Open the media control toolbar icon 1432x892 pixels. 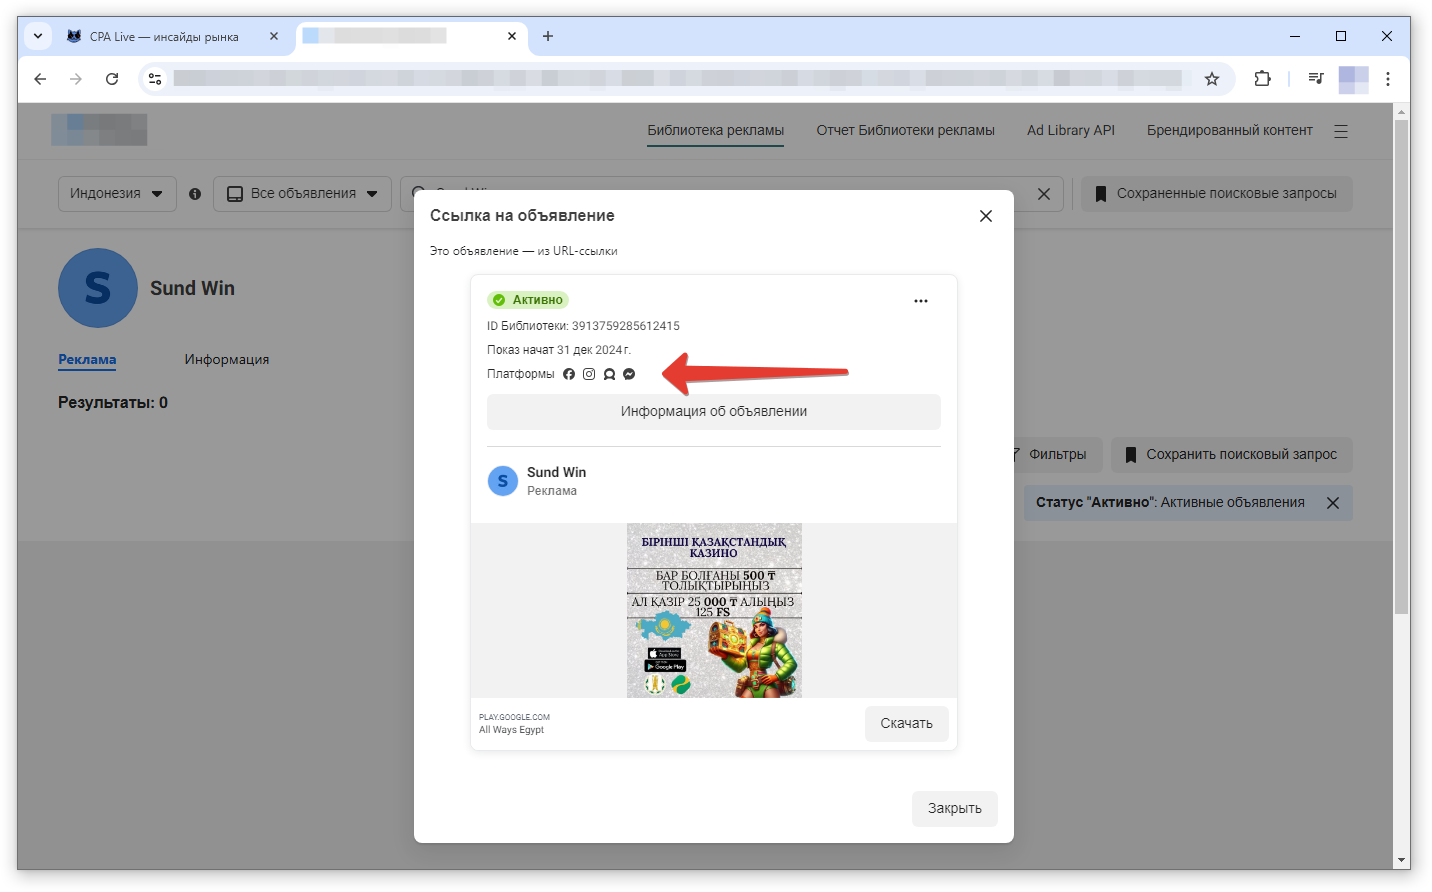click(1316, 79)
